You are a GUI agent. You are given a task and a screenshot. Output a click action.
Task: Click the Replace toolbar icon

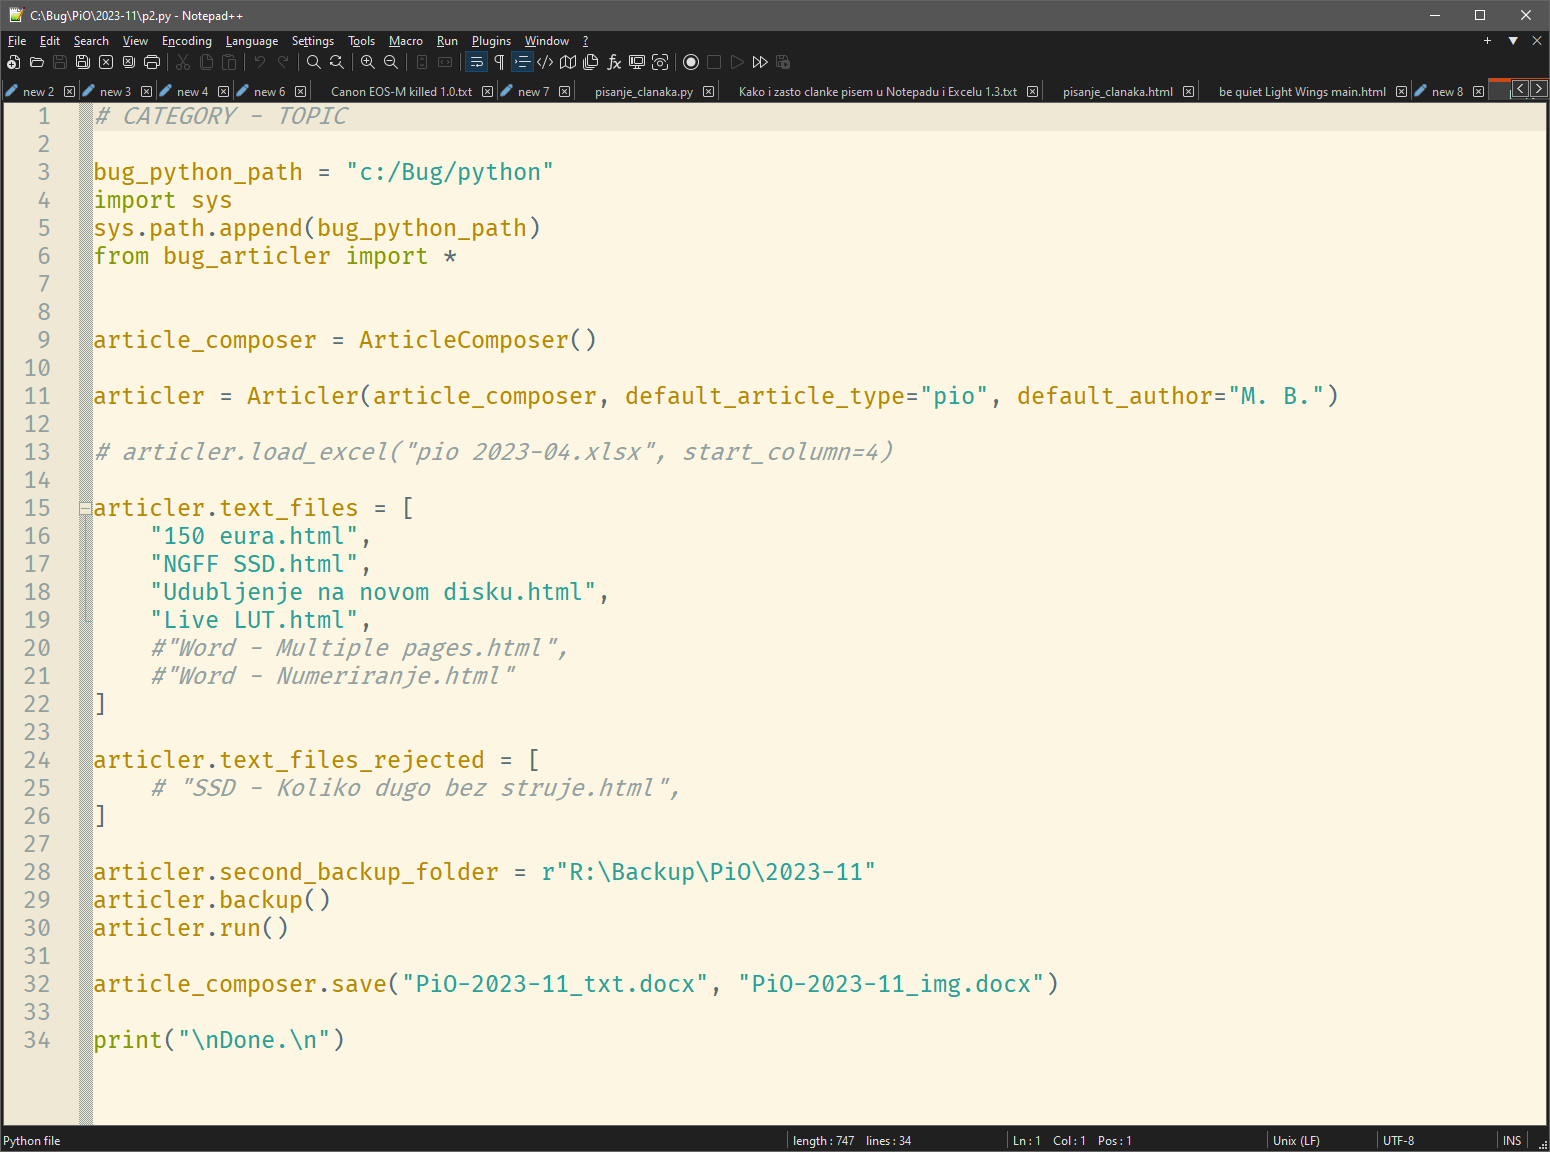[337, 62]
